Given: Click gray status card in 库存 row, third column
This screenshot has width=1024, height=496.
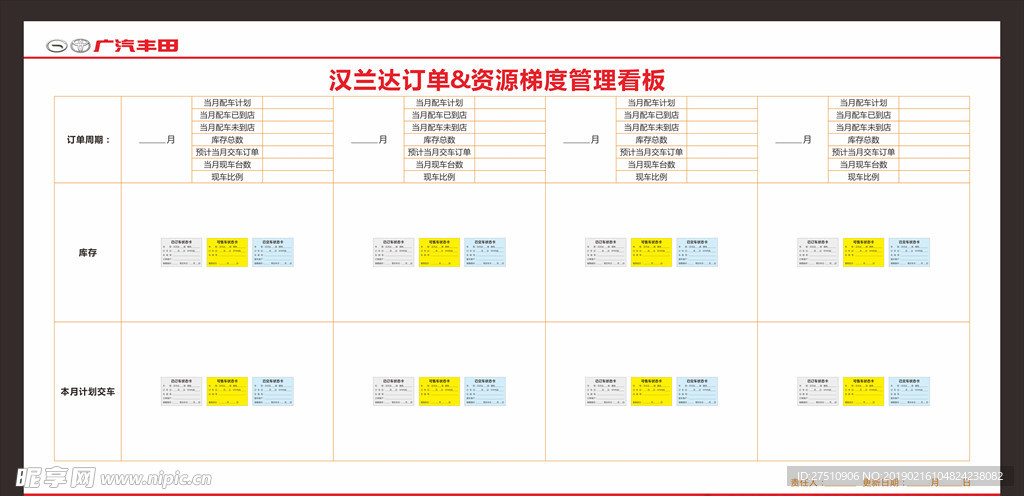Looking at the screenshot, I should 605,252.
